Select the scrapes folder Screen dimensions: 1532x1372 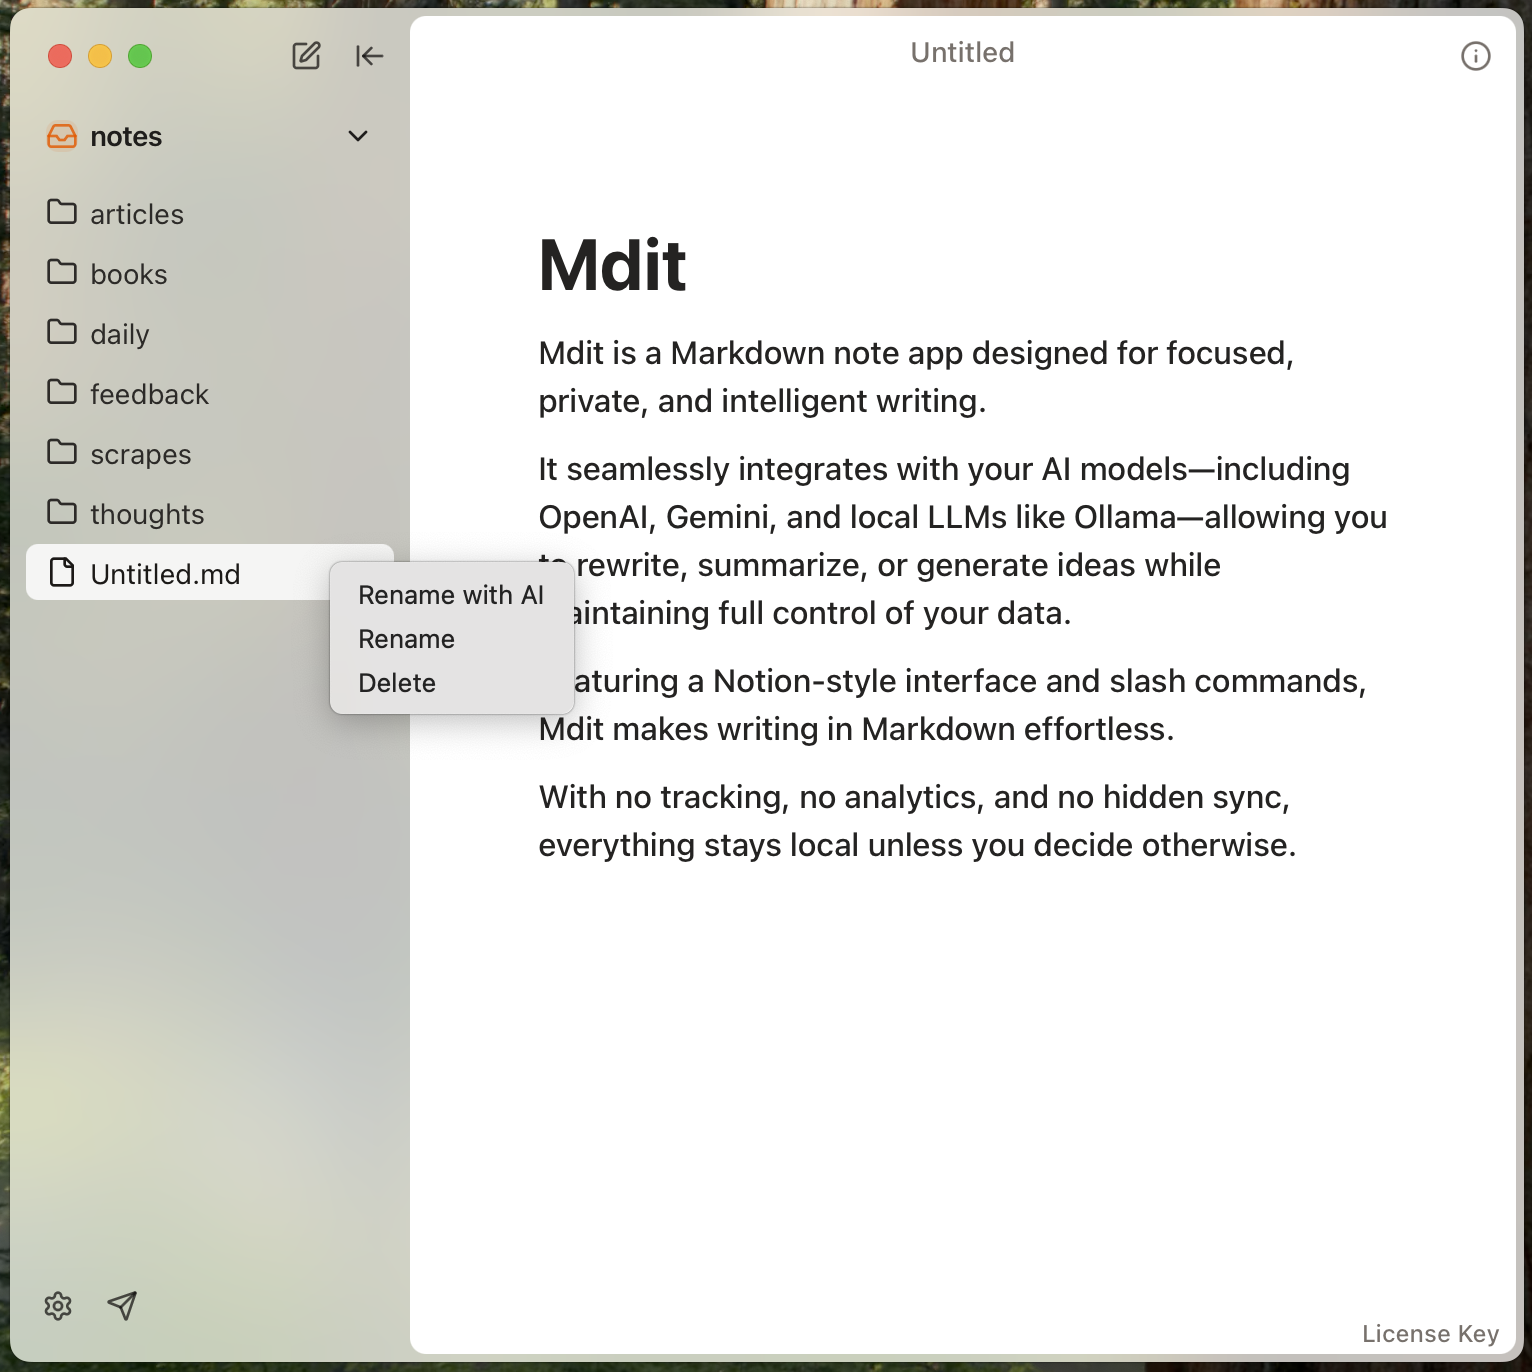click(140, 453)
